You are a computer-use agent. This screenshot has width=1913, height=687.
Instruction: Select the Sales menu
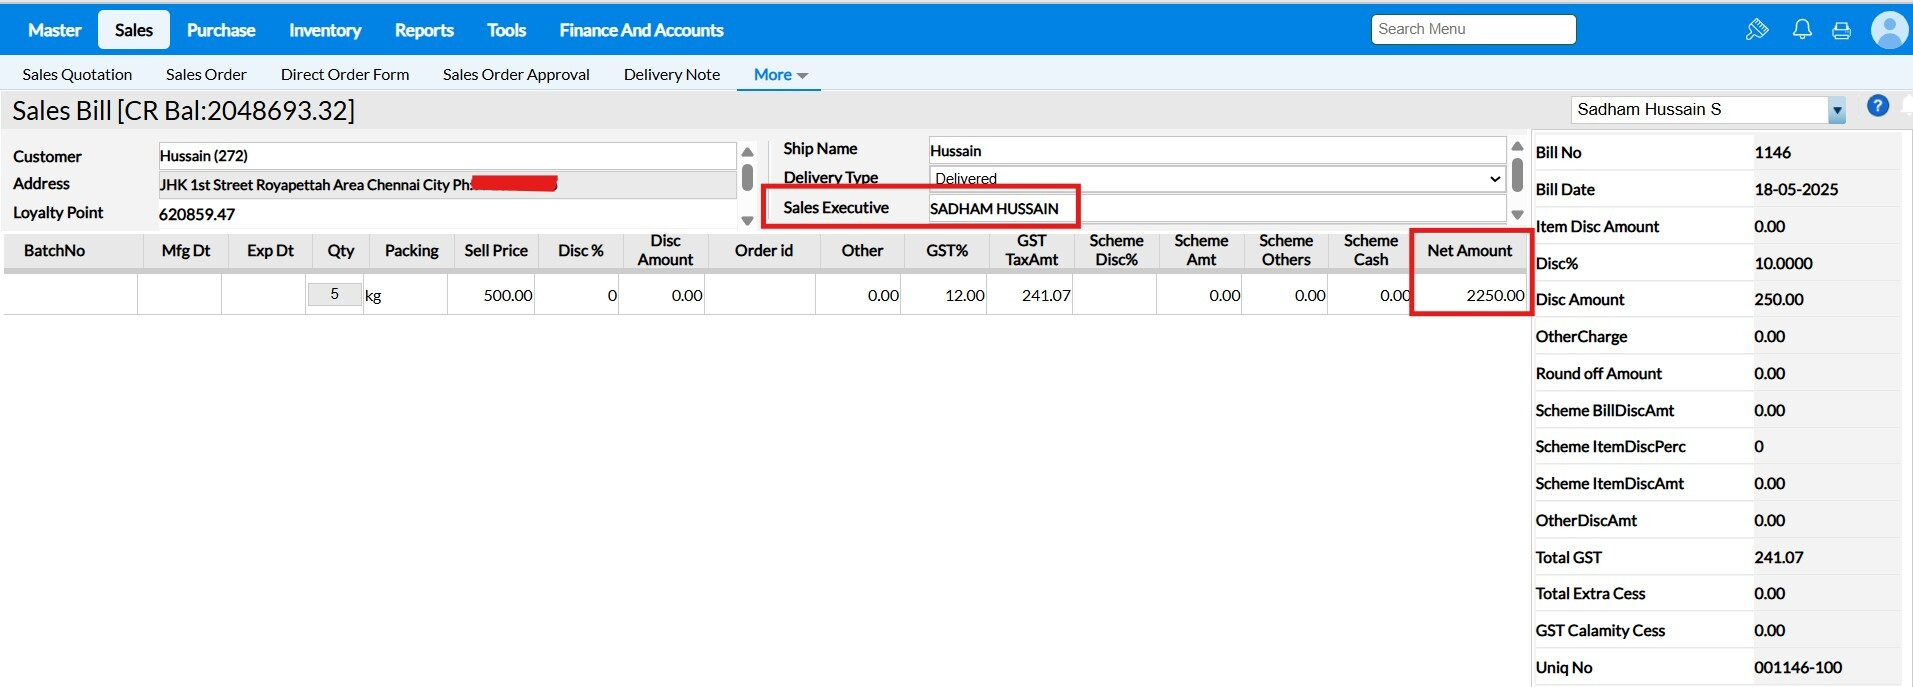tap(134, 30)
